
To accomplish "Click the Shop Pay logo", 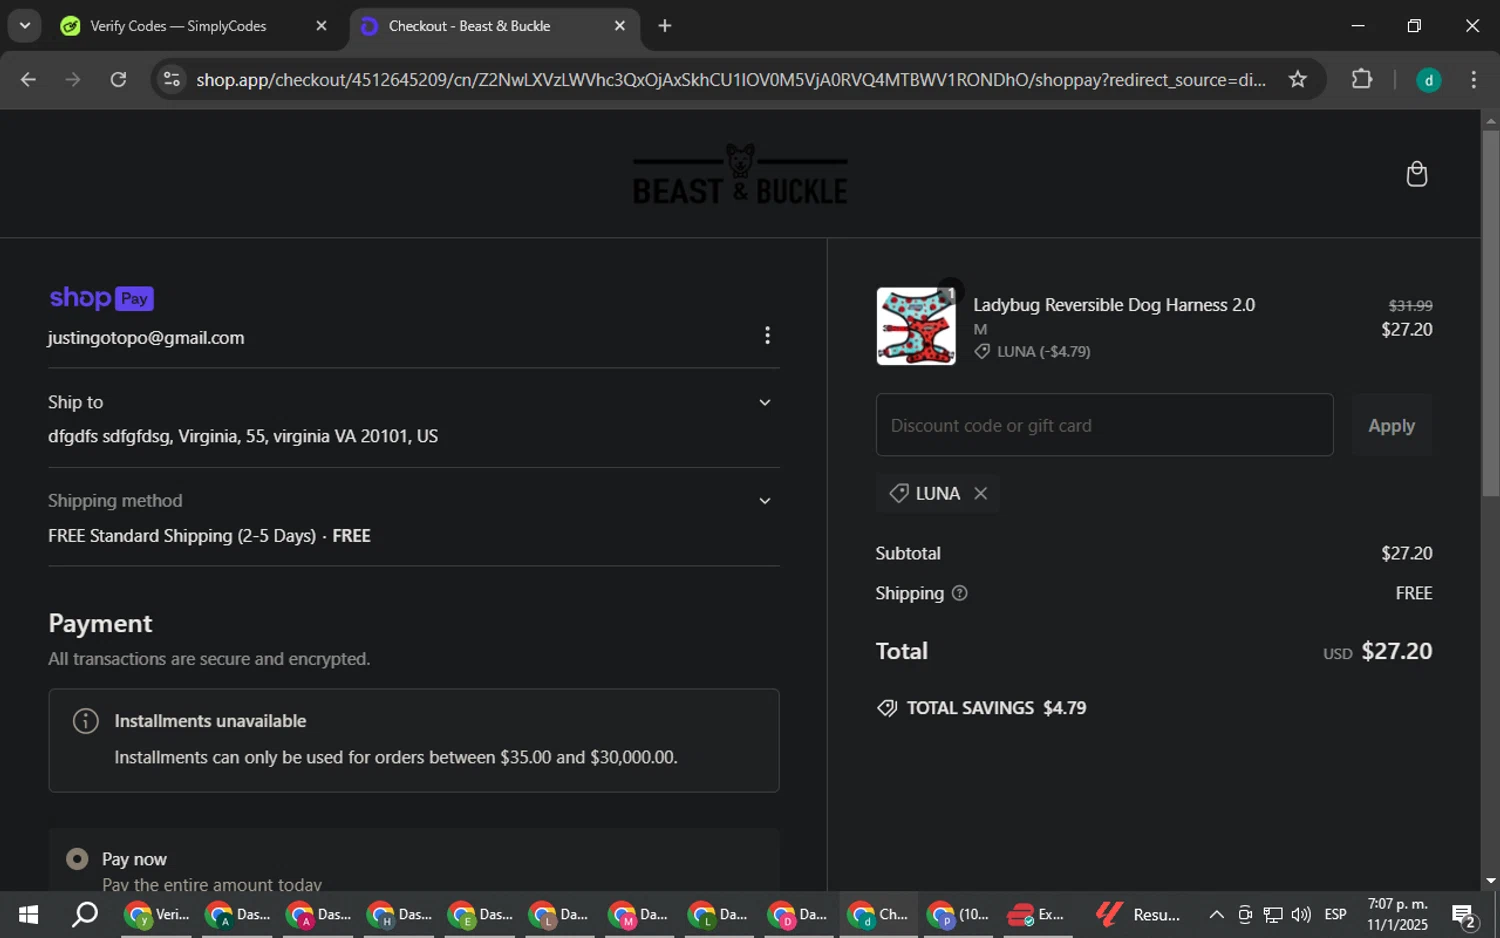I will coord(101,298).
